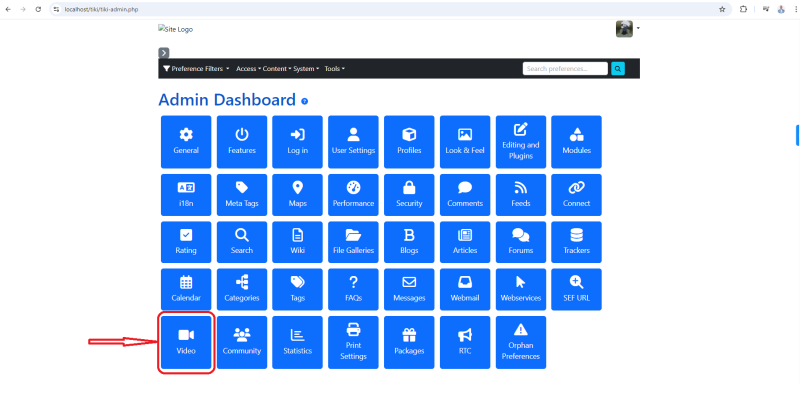Viewport: 800px width, 400px height.
Task: Open the Log in settings tile
Action: click(297, 142)
